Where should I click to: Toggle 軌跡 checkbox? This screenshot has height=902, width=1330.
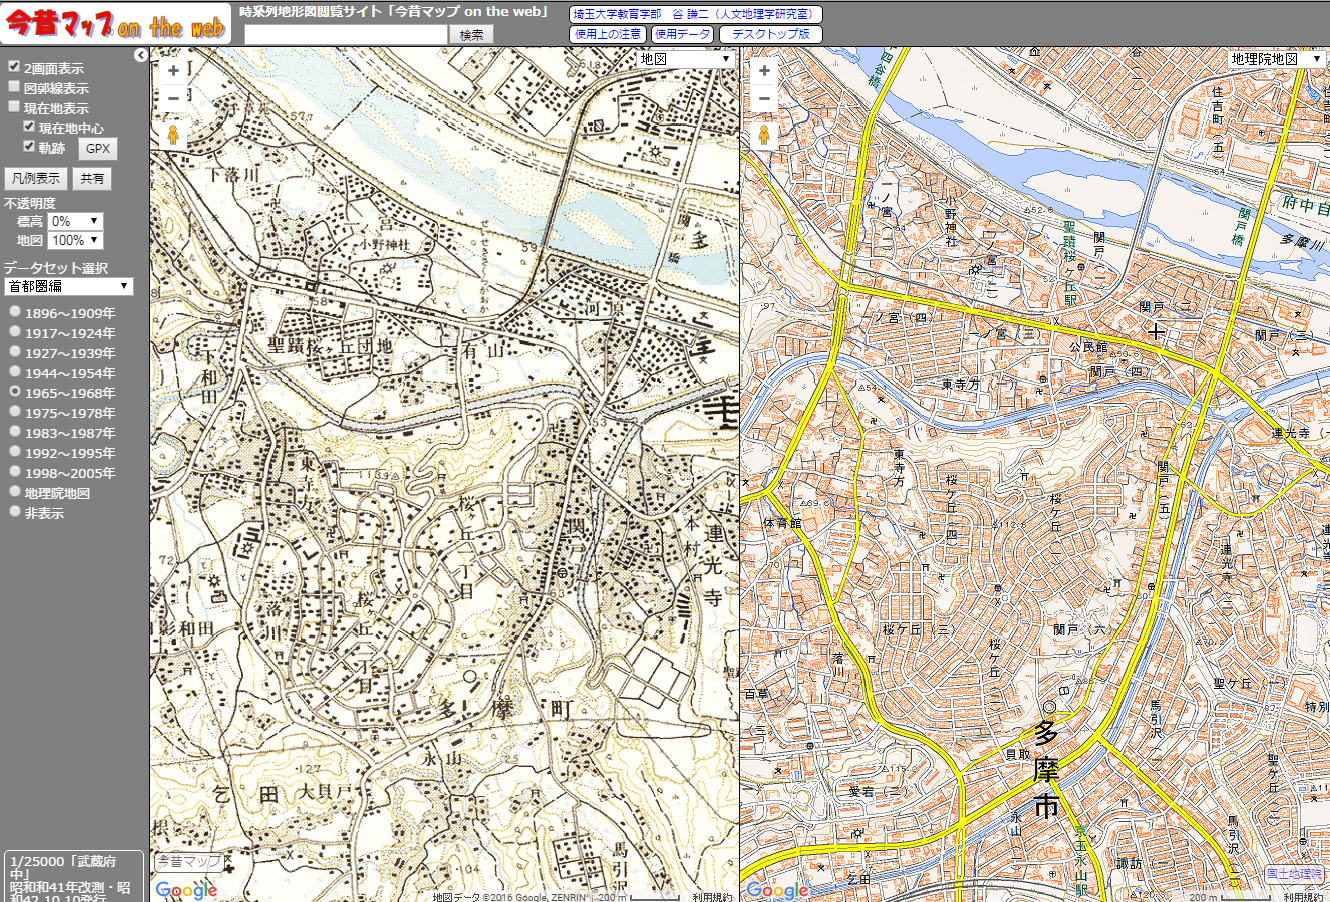29,146
